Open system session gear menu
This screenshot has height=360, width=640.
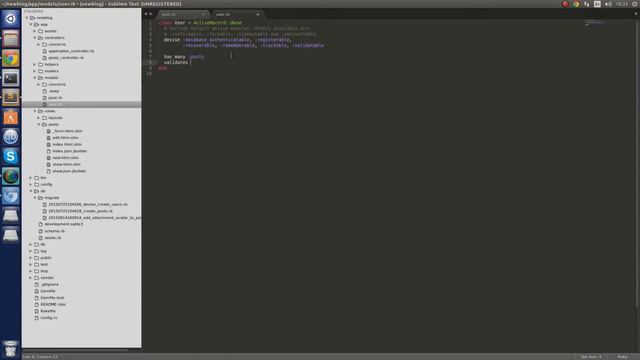click(635, 4)
